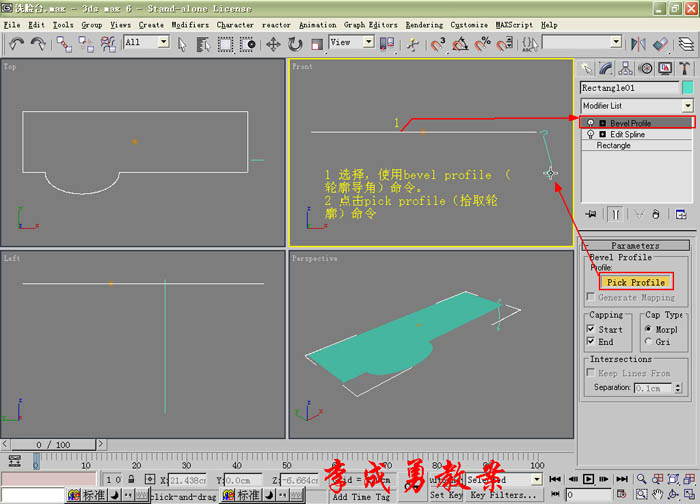
Task: Open the selection filter All dropdown
Action: pos(163,42)
